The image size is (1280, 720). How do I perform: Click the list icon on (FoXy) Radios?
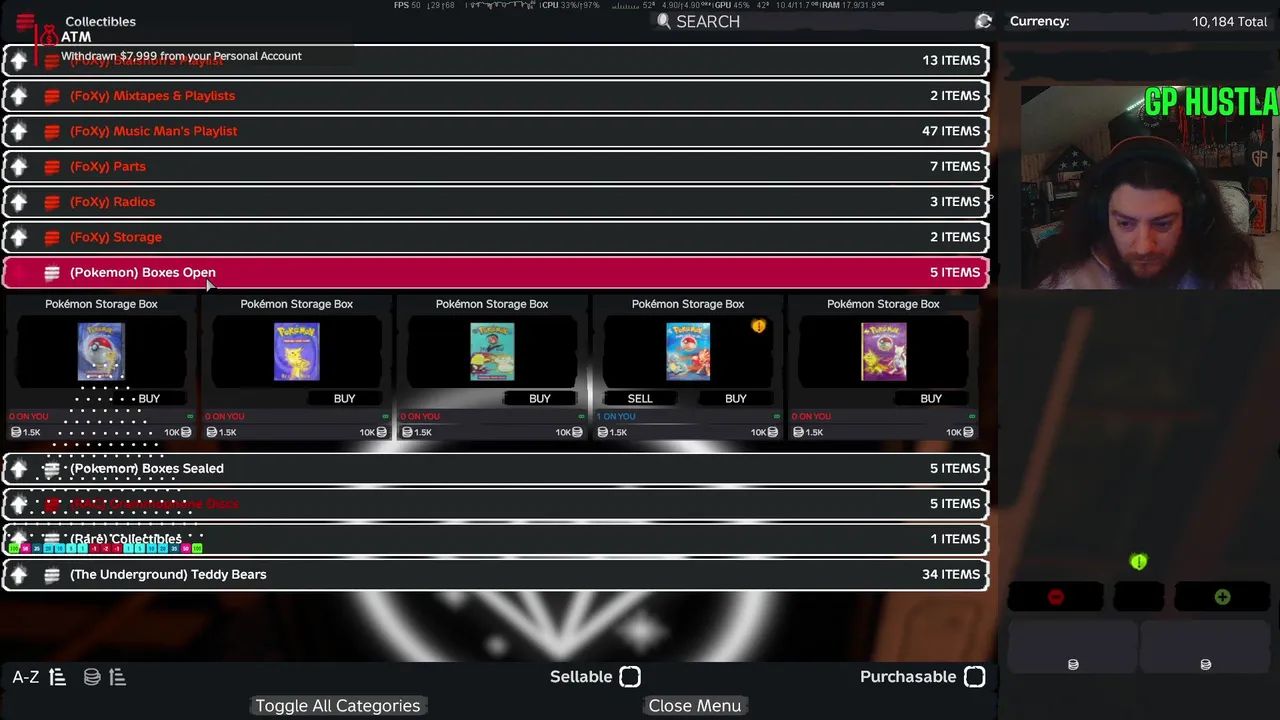52,202
